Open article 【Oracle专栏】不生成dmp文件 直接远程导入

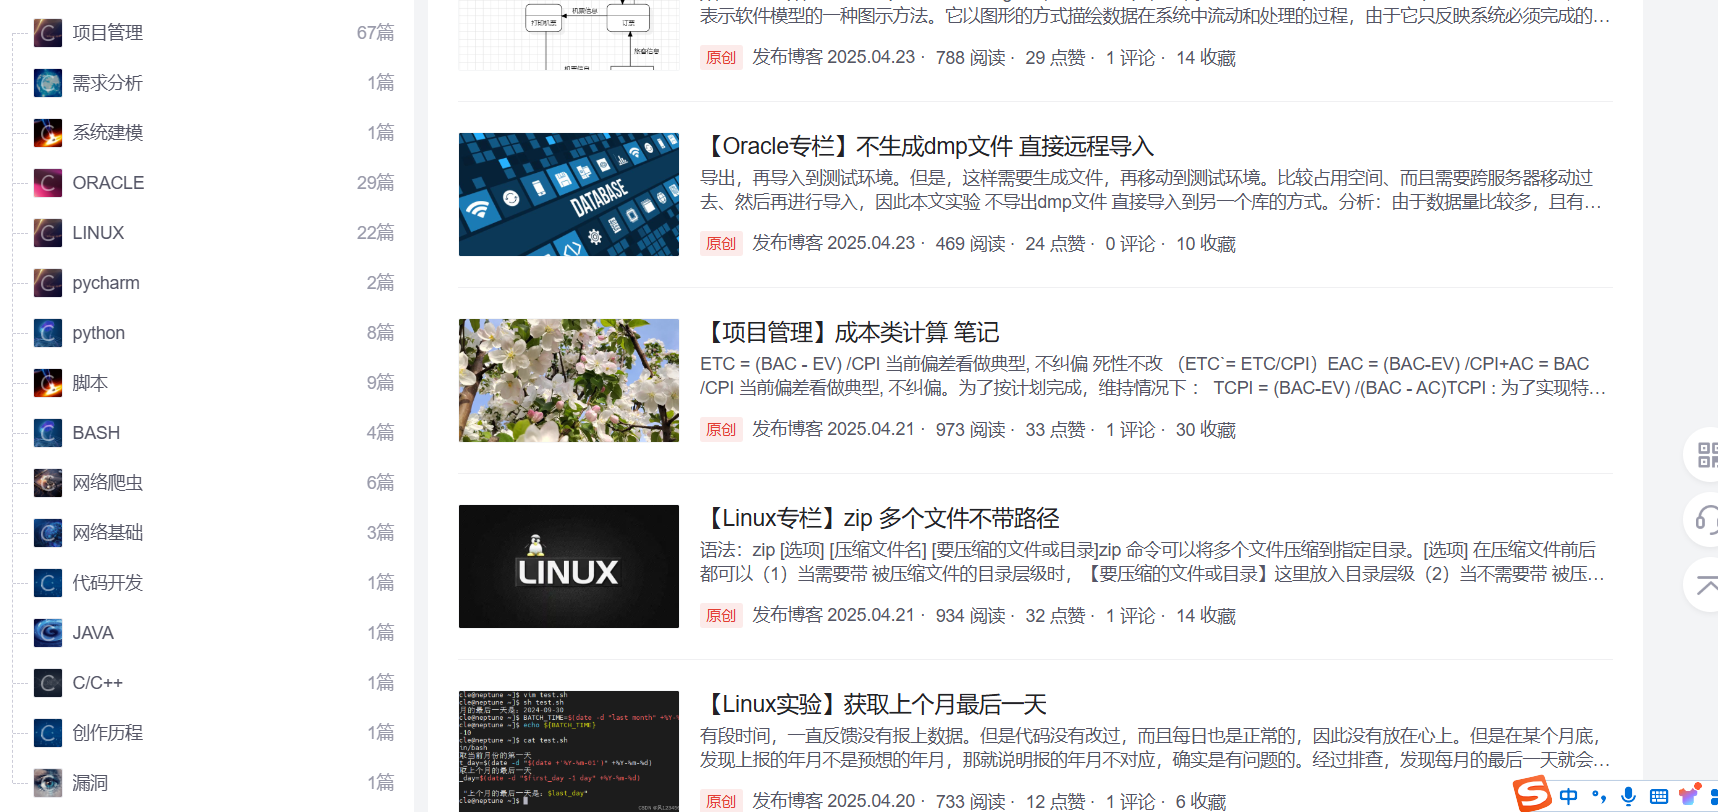point(928,146)
